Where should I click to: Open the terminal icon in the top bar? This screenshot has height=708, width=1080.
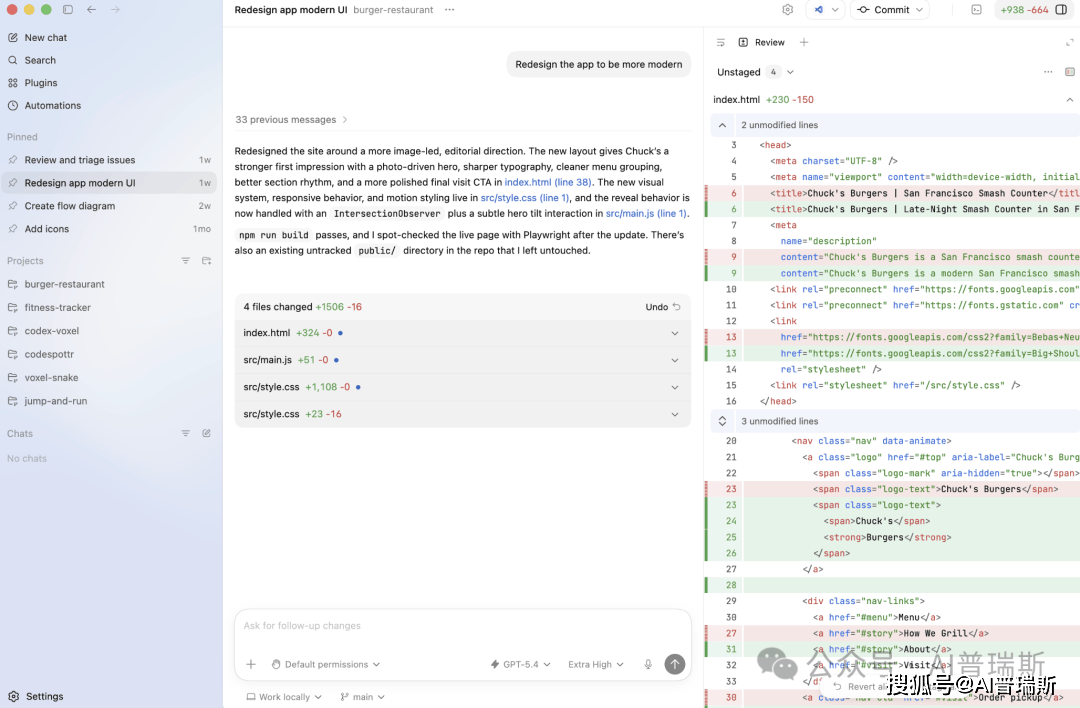[976, 10]
